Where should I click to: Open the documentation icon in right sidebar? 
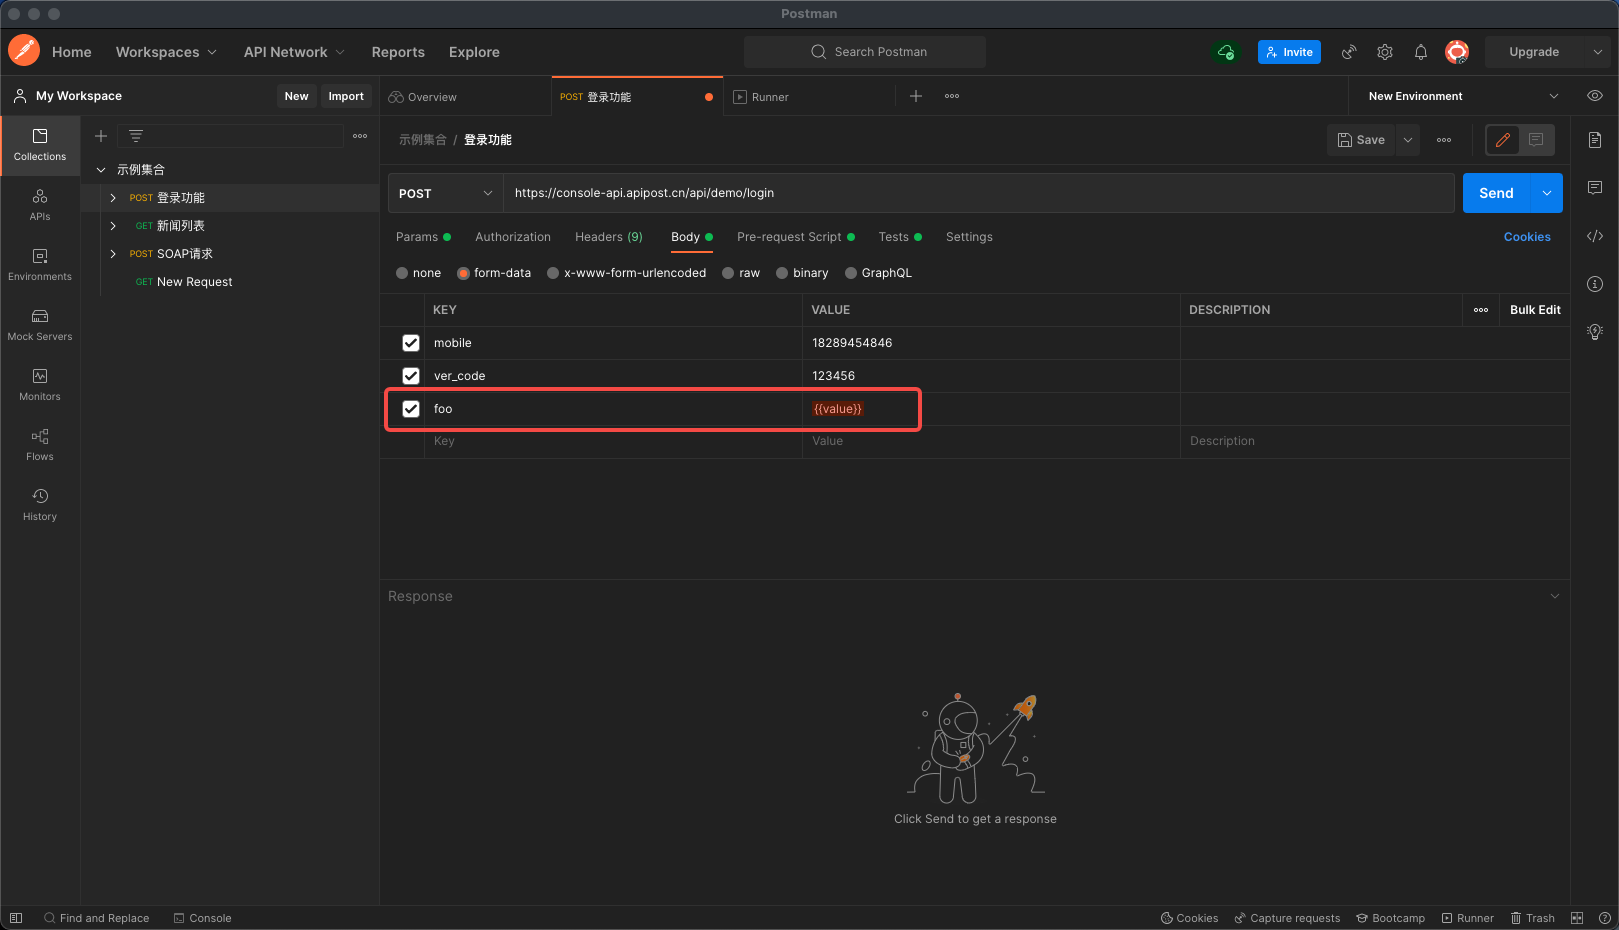(1595, 140)
